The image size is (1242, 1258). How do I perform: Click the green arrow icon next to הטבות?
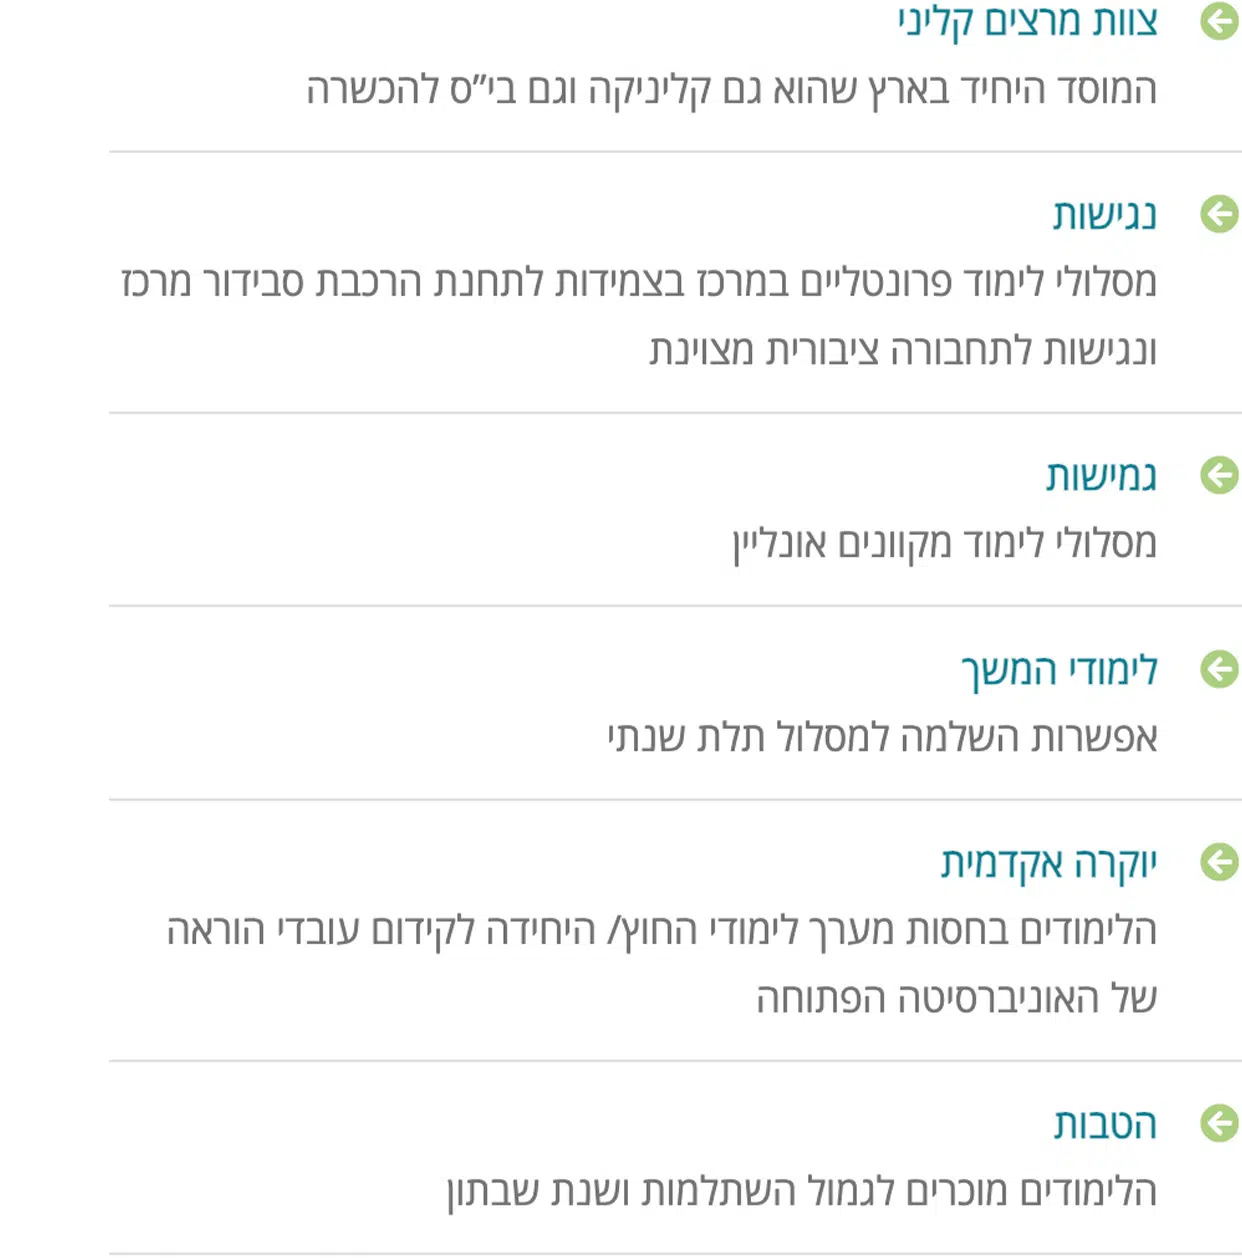[x=1219, y=1123]
